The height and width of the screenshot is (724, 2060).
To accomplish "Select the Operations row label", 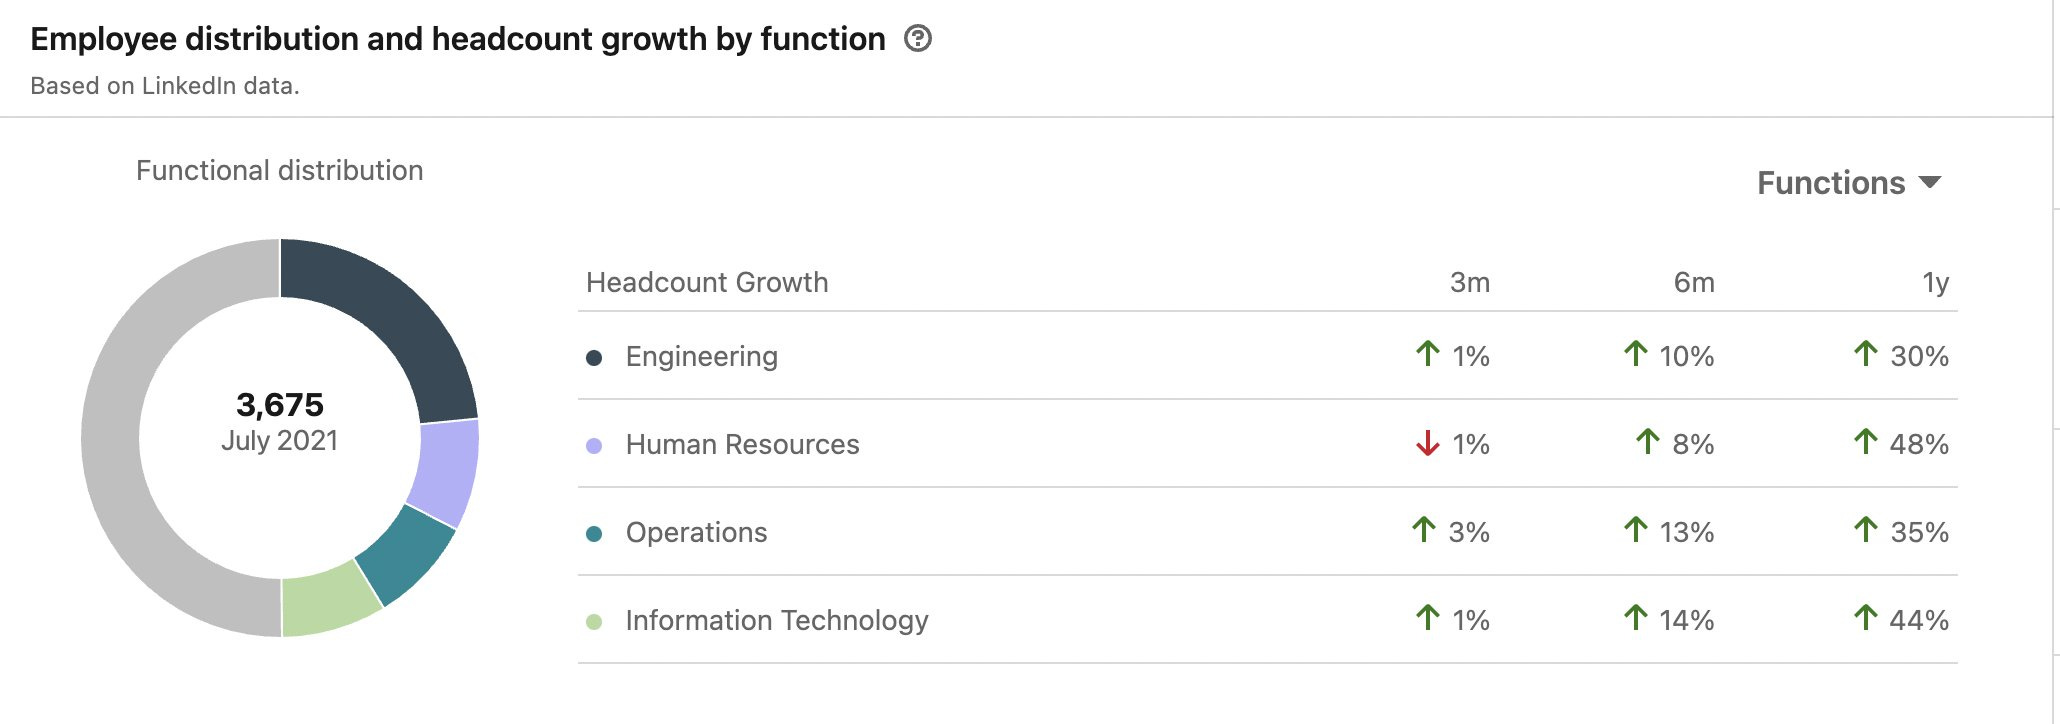I will point(696,533).
